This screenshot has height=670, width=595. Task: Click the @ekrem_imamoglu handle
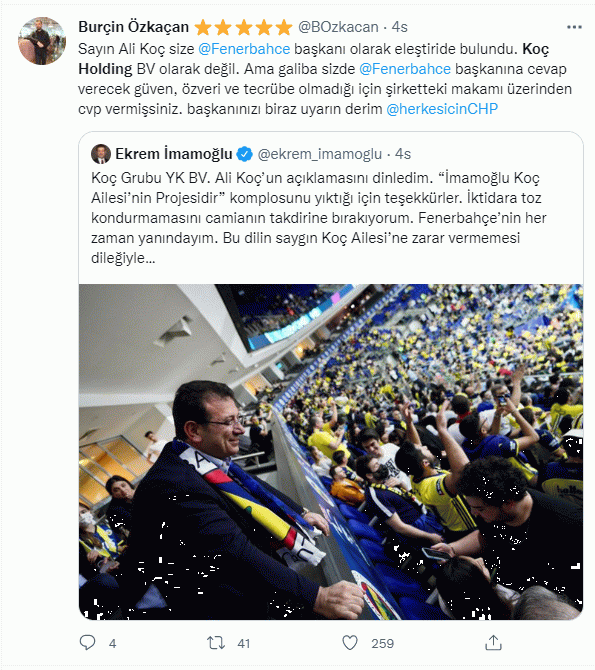coord(320,154)
